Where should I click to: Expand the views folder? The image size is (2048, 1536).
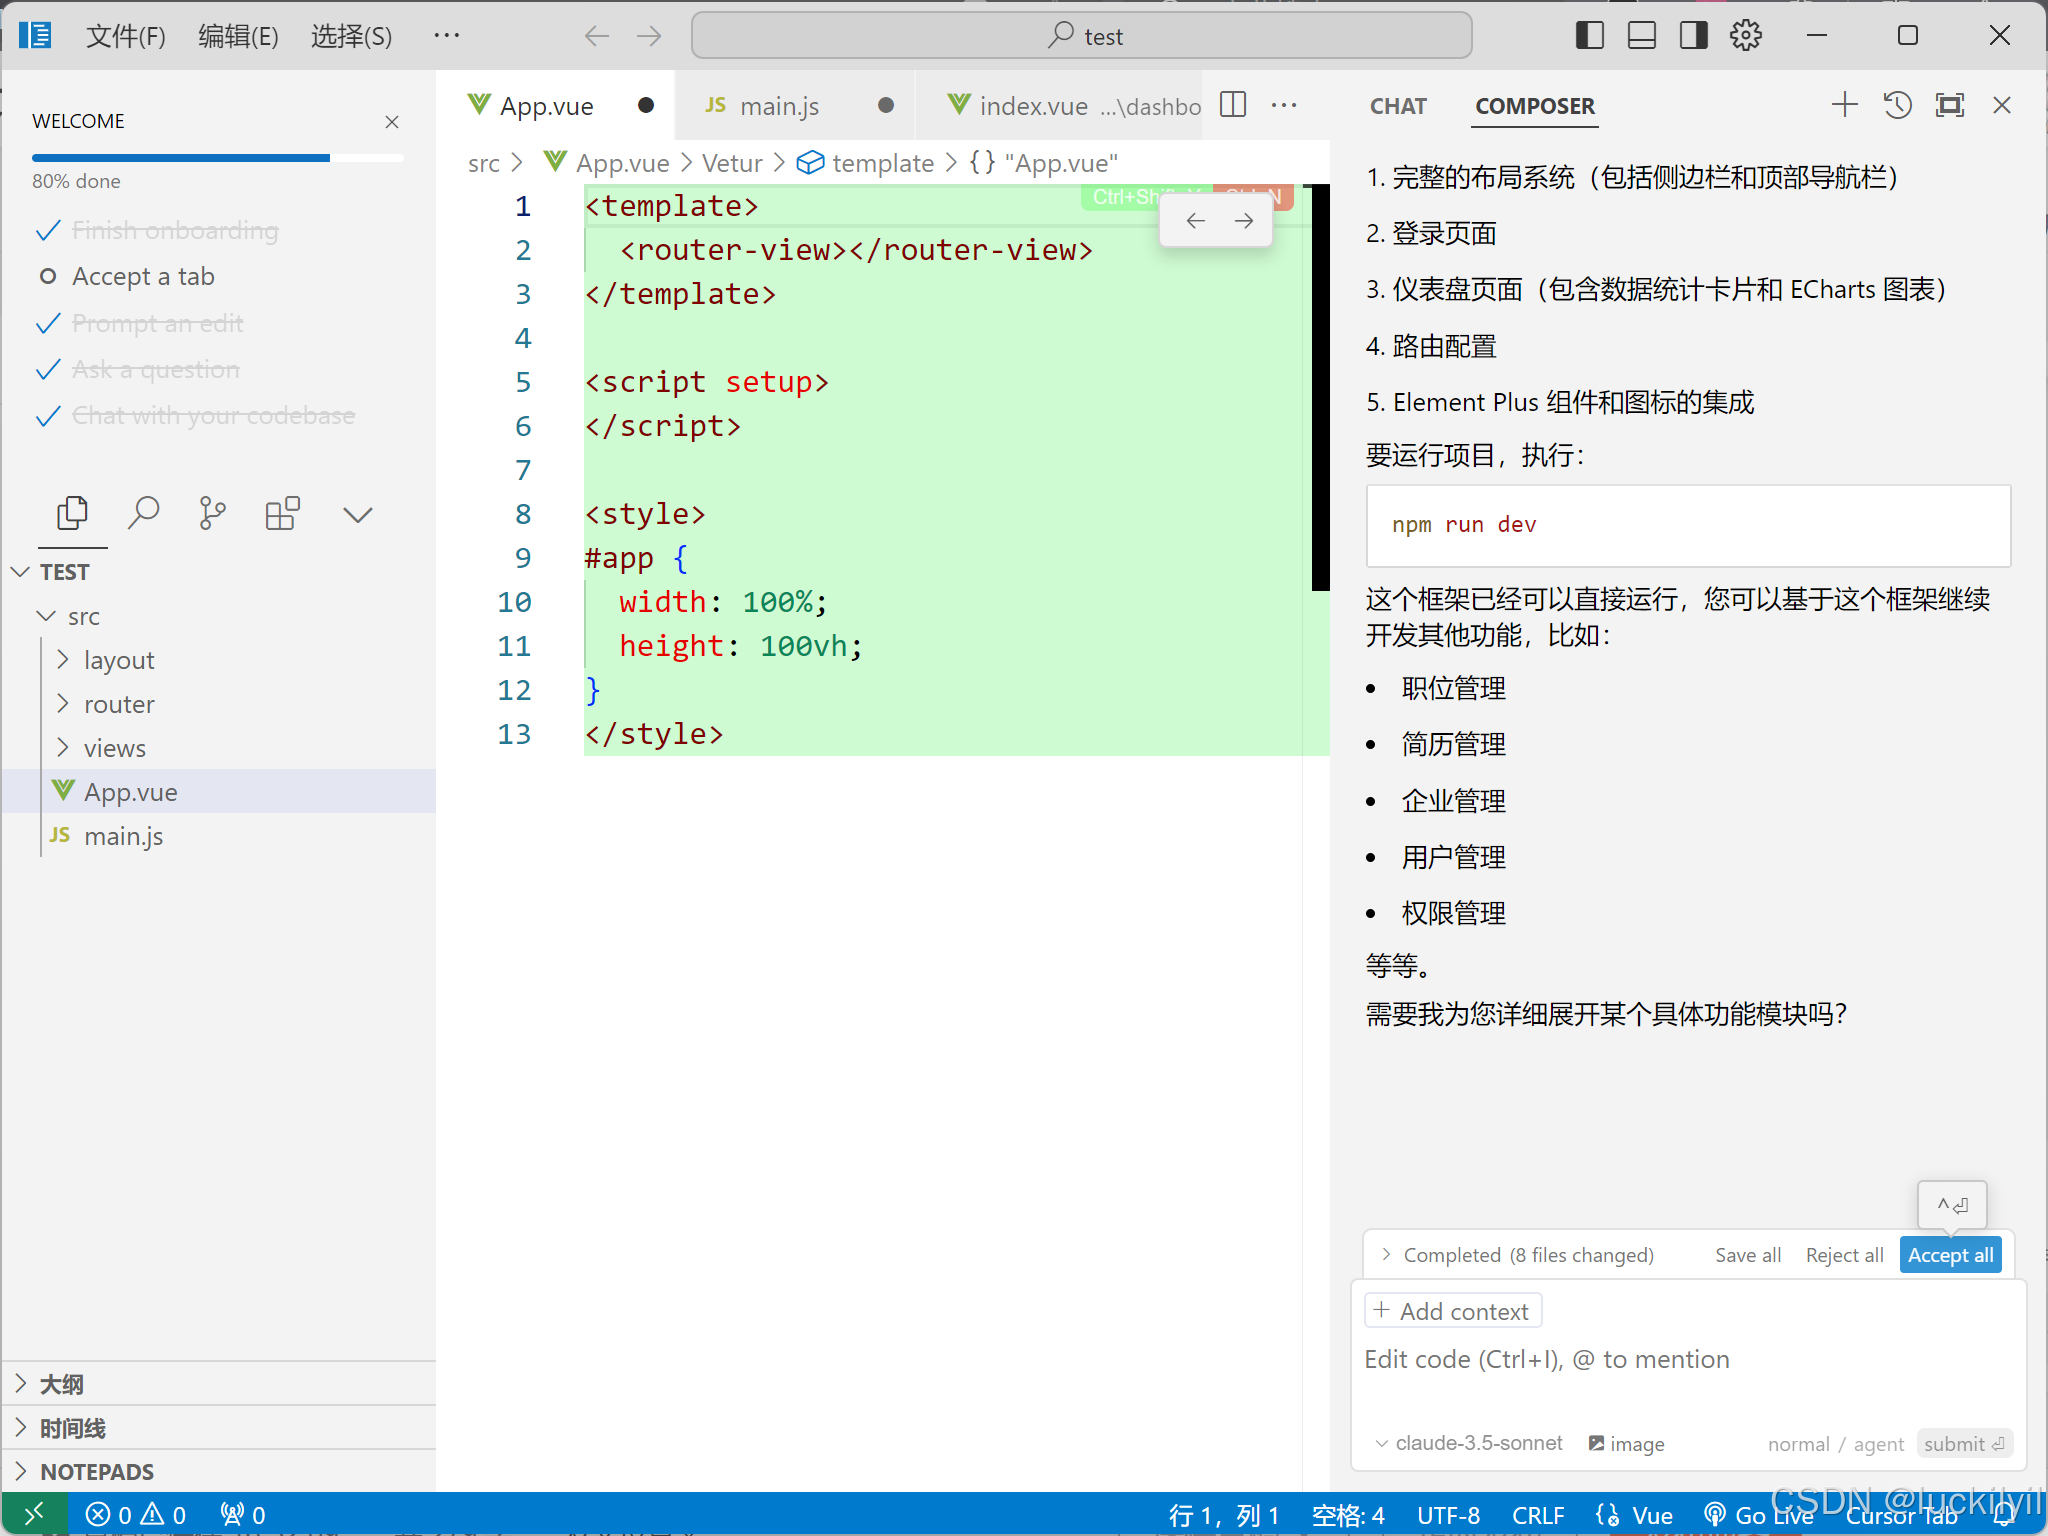114,748
